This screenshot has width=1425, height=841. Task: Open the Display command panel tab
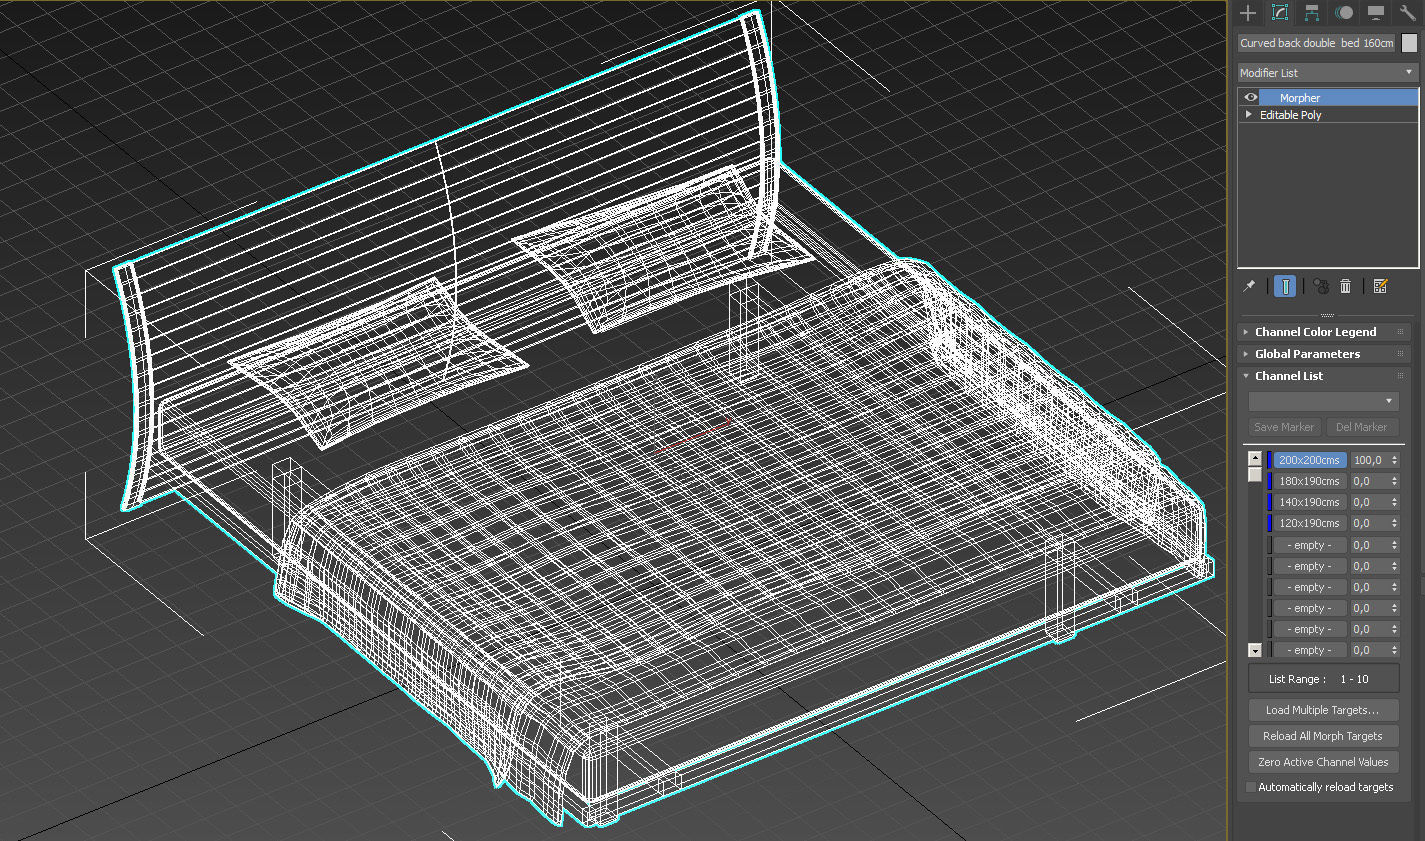click(x=1376, y=13)
